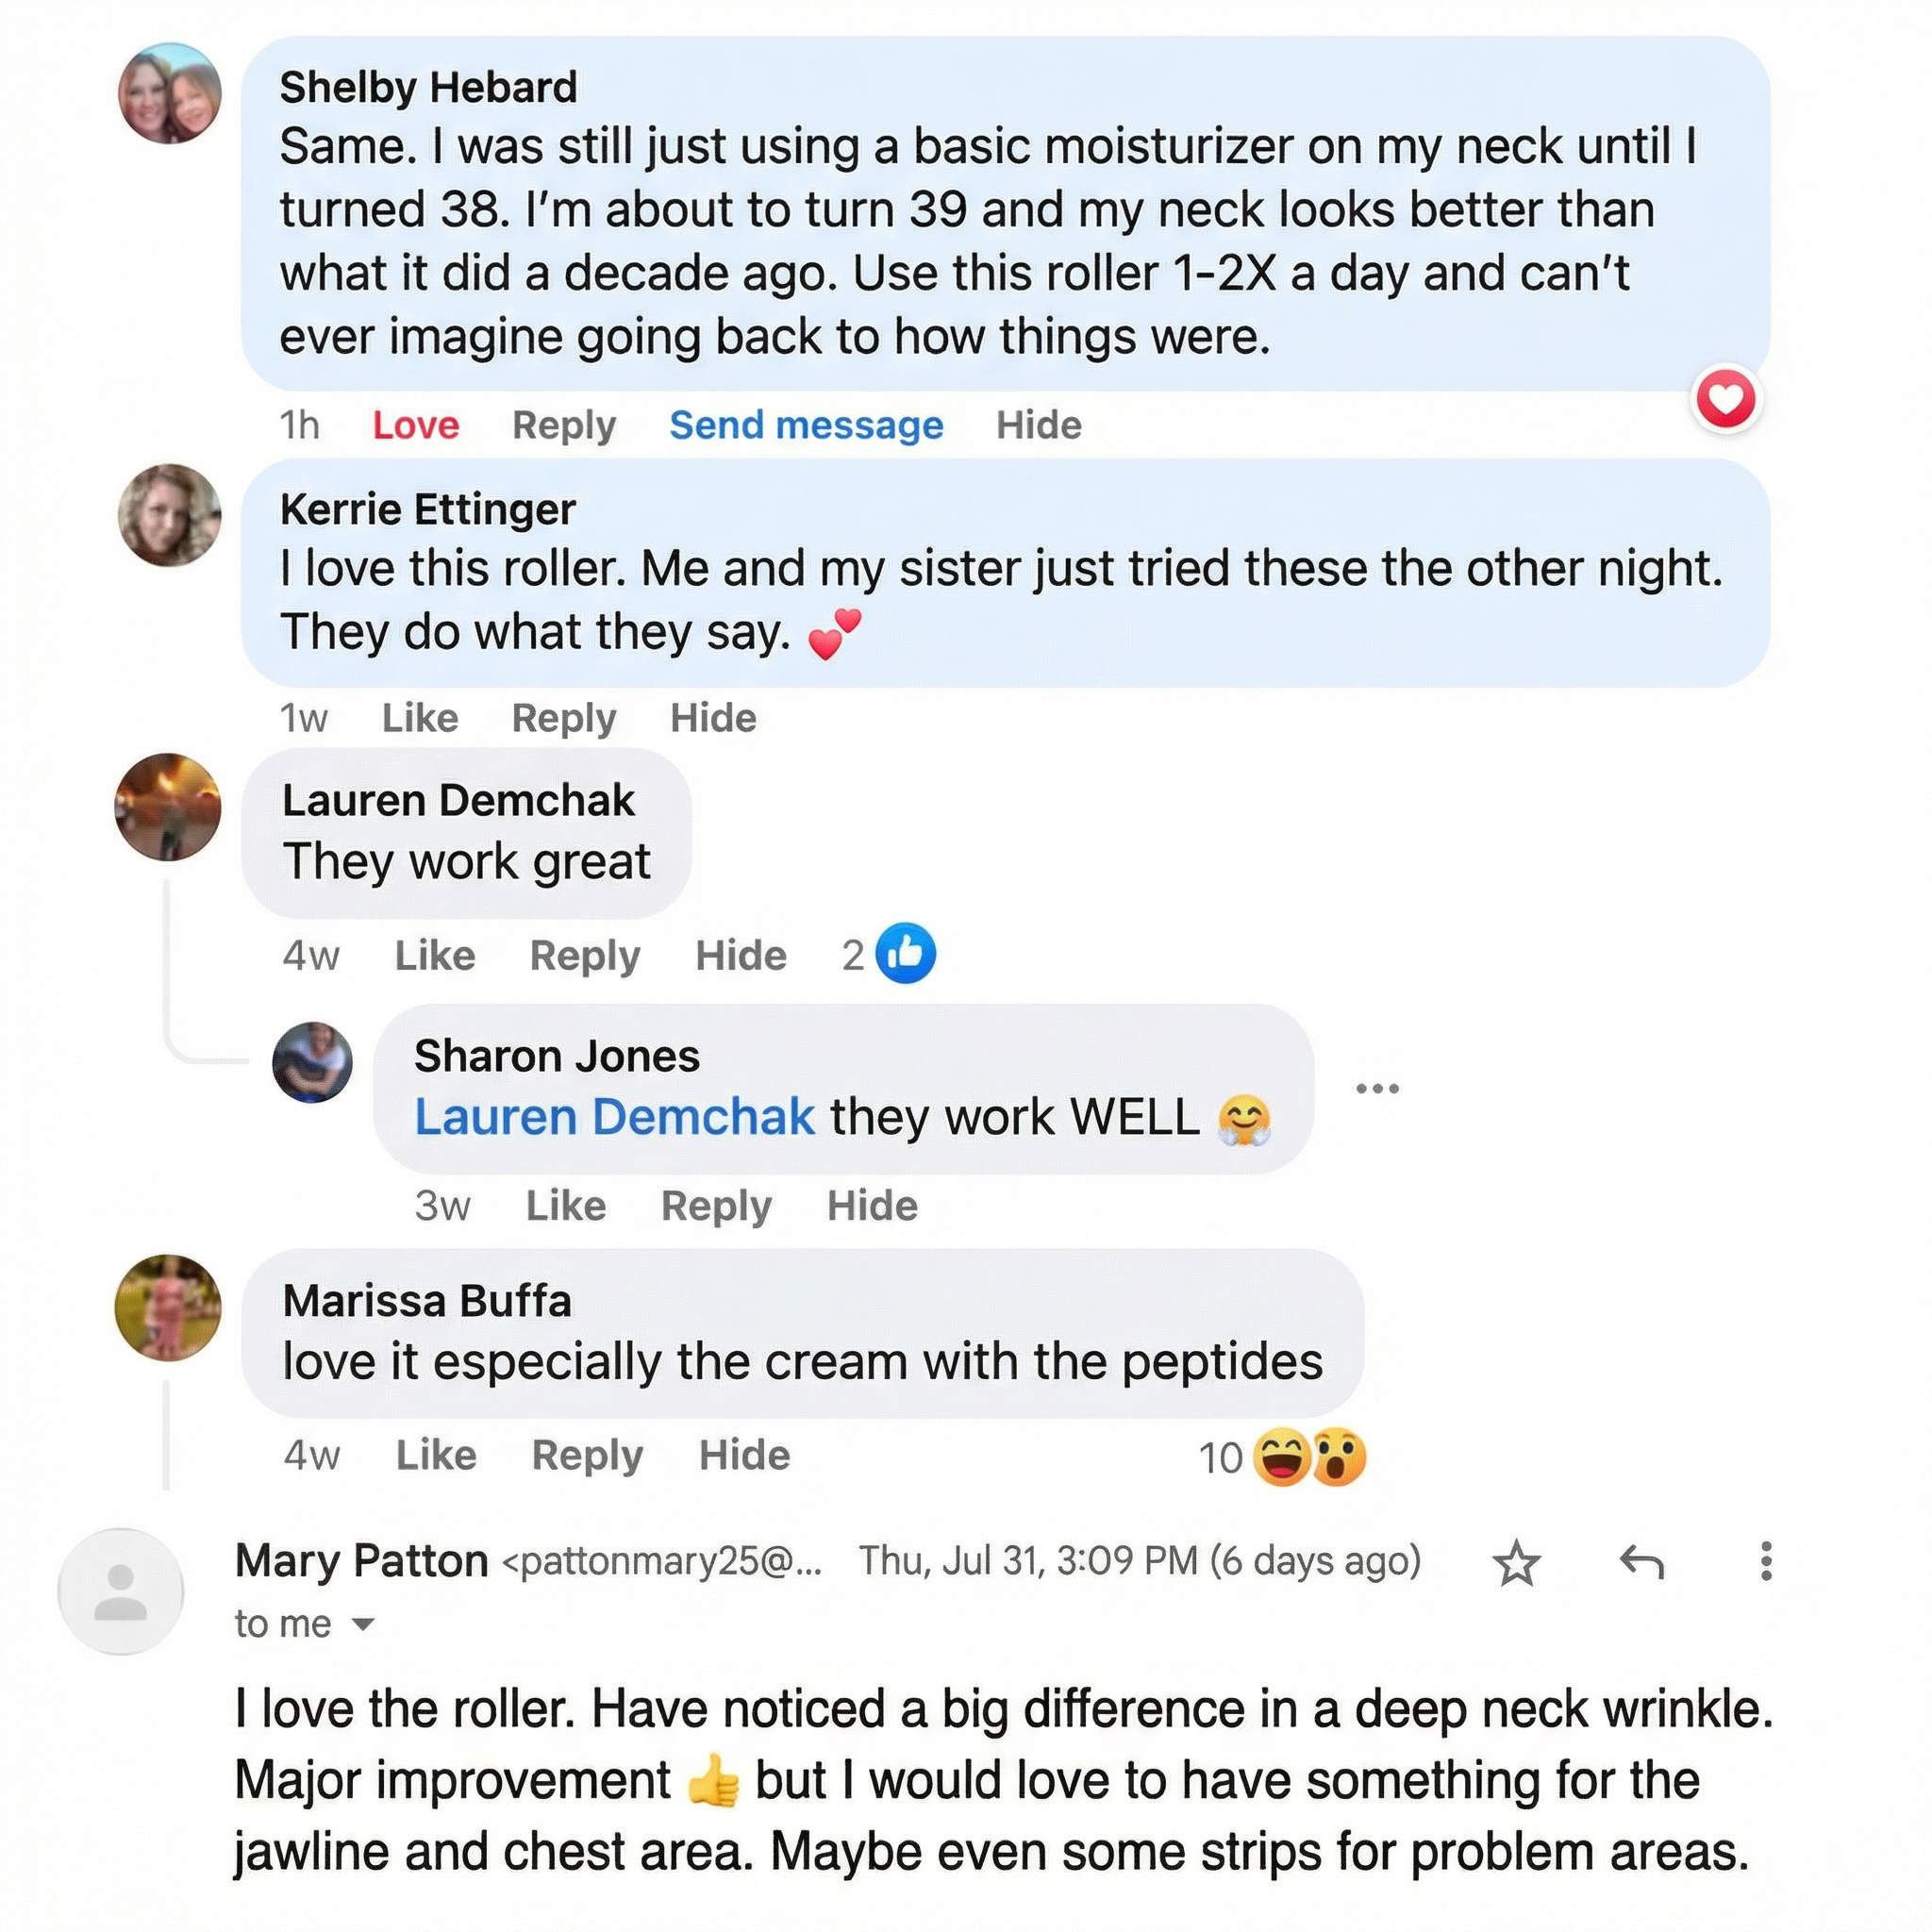Open options menu beside Sharon Jones comment
1932x1932 pixels.
point(1377,1088)
